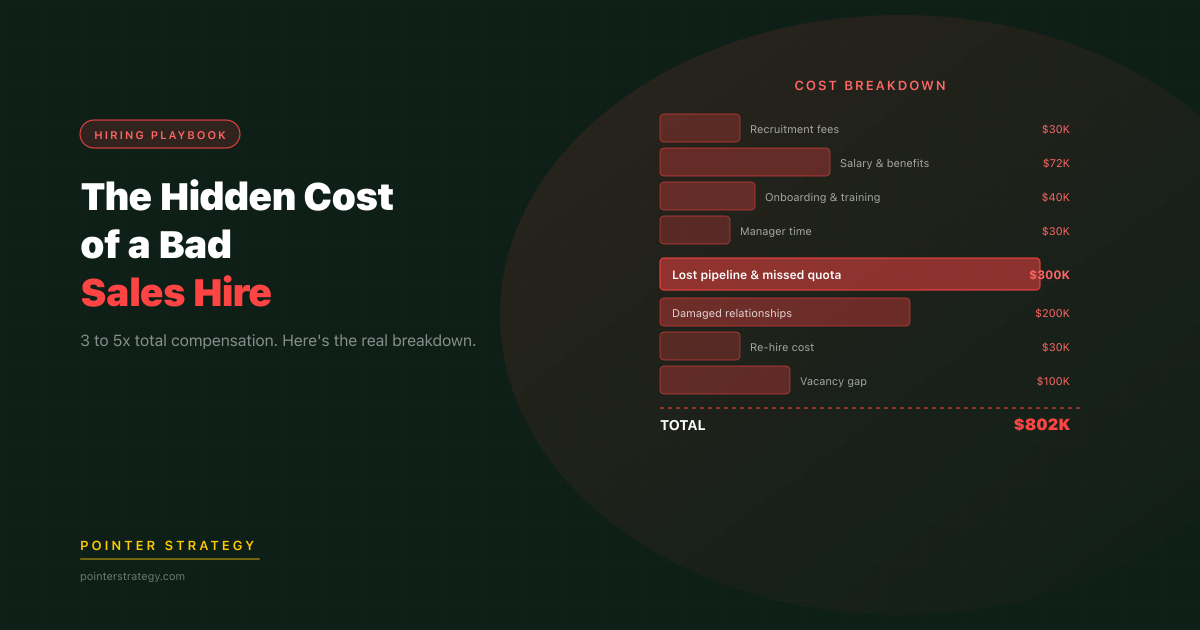The height and width of the screenshot is (630, 1200).
Task: Click the COST BREAKDOWN heading
Action: point(870,86)
